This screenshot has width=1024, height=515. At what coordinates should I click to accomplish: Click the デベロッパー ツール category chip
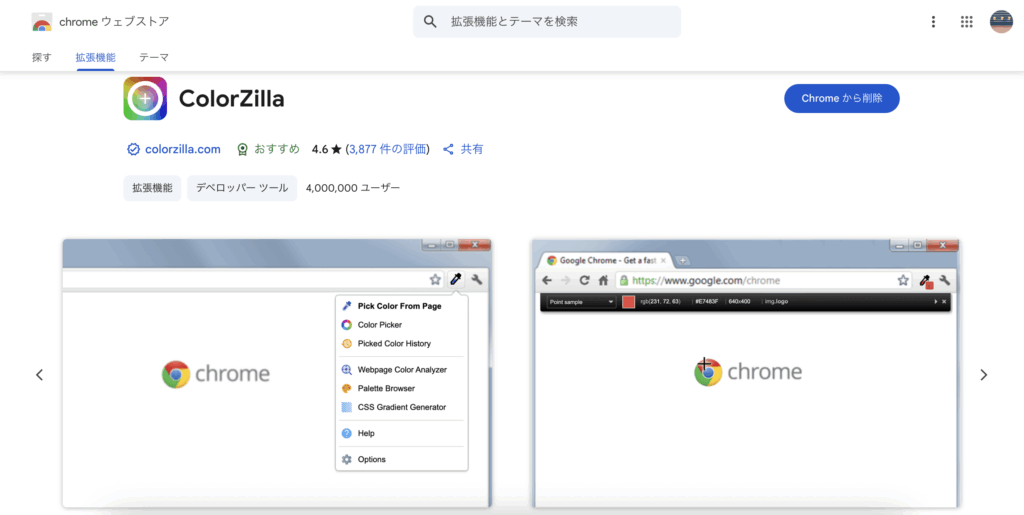[242, 188]
